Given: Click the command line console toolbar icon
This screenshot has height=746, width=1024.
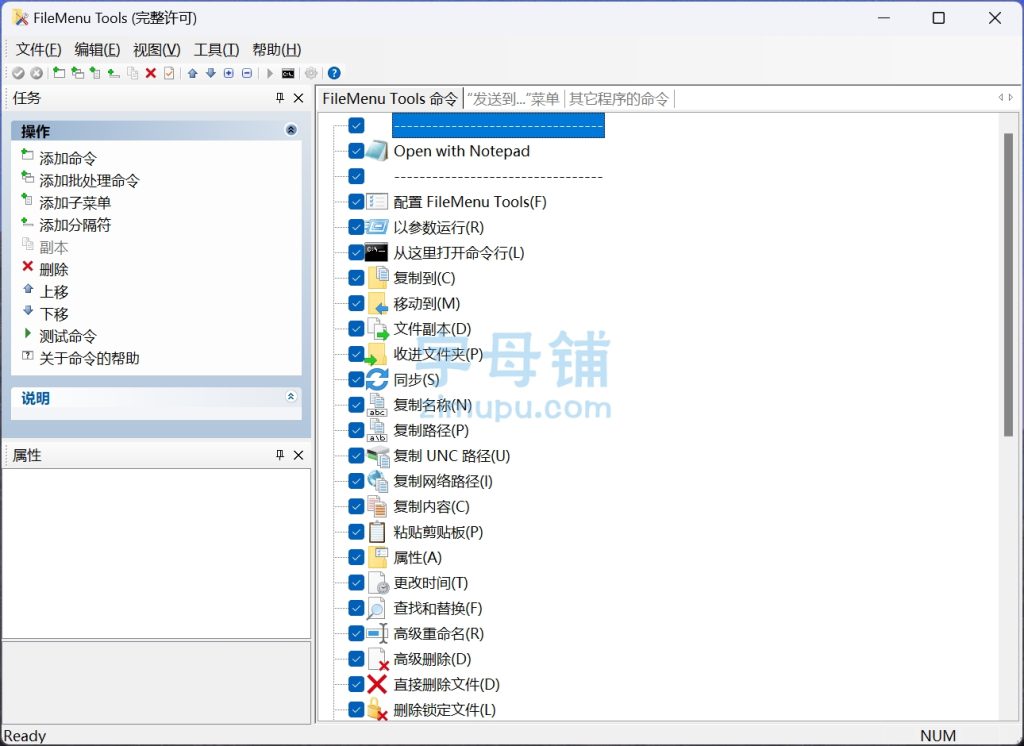Looking at the screenshot, I should pyautogui.click(x=288, y=73).
